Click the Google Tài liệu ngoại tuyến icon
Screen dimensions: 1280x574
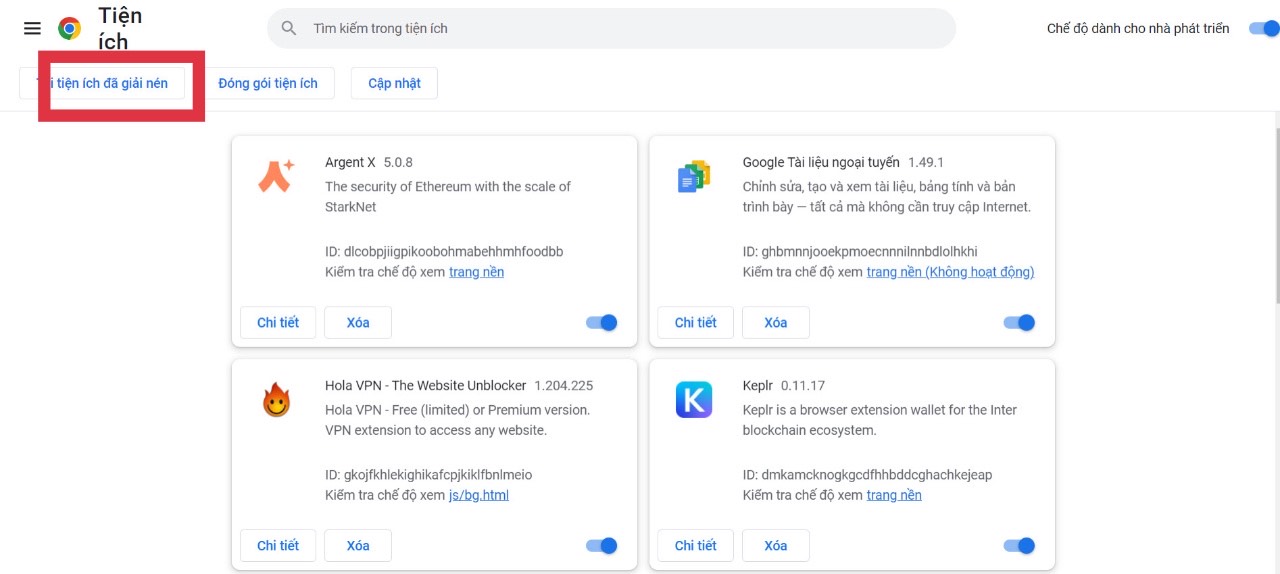(694, 176)
